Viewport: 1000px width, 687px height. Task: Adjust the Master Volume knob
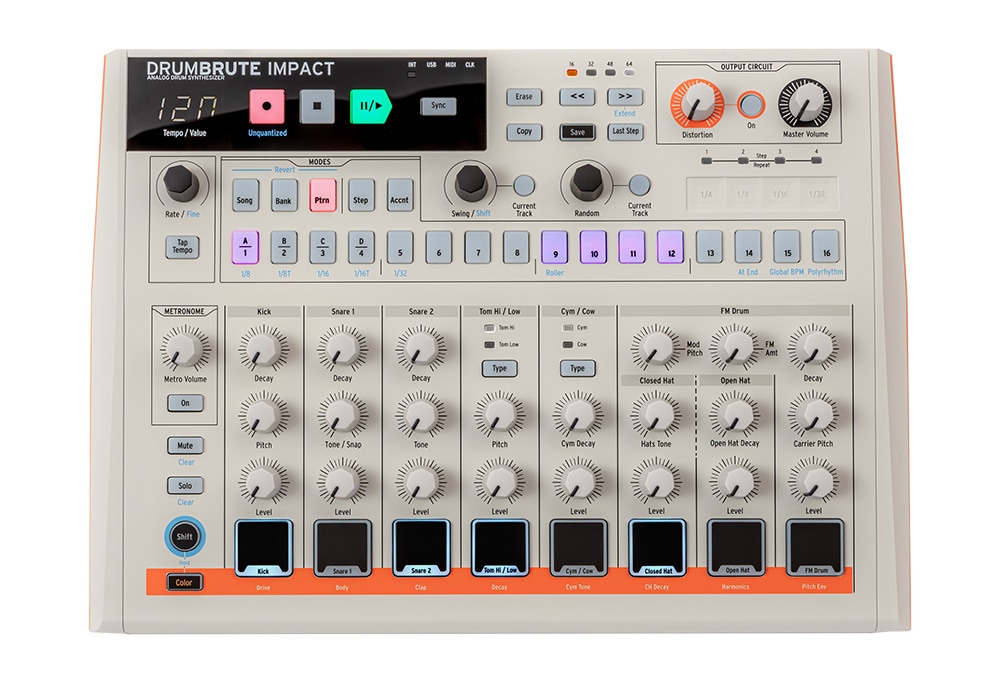(x=805, y=103)
